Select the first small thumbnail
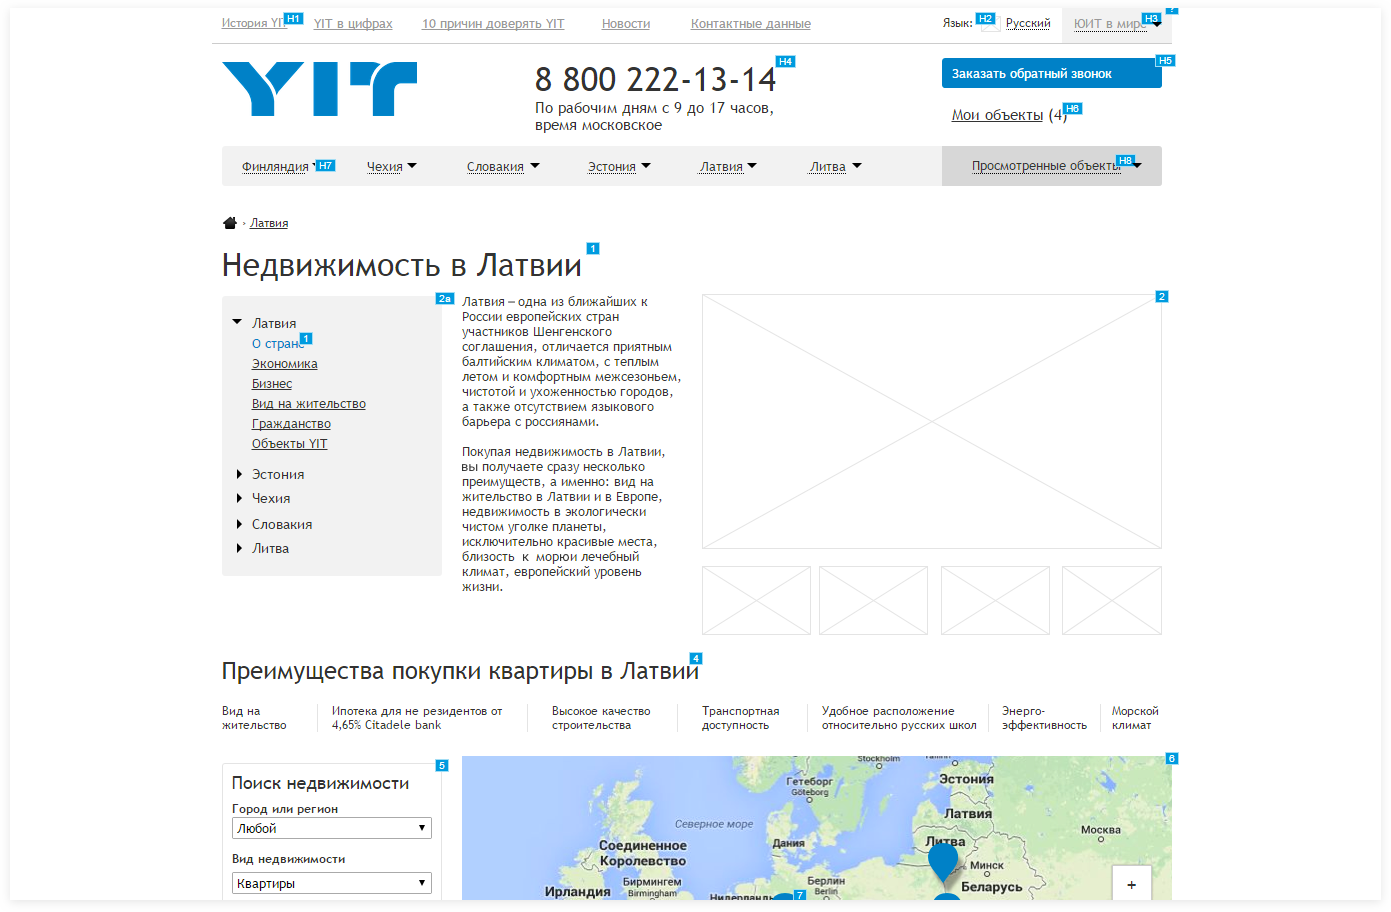 [x=756, y=600]
